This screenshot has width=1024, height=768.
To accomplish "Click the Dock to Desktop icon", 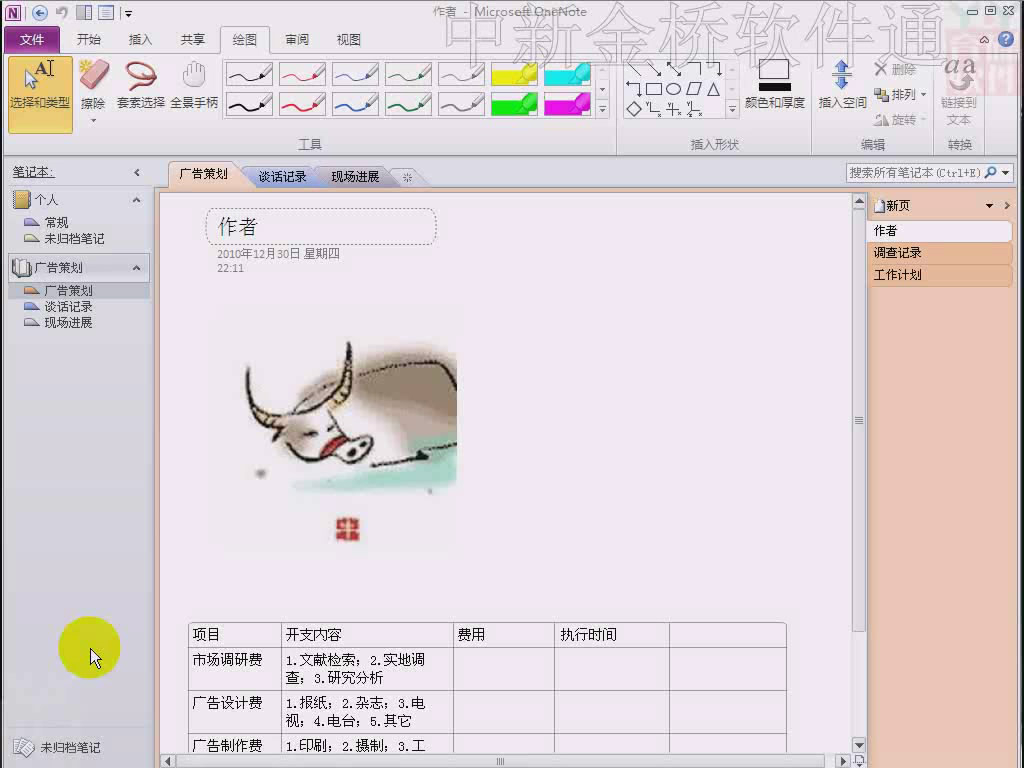I will pos(84,12).
